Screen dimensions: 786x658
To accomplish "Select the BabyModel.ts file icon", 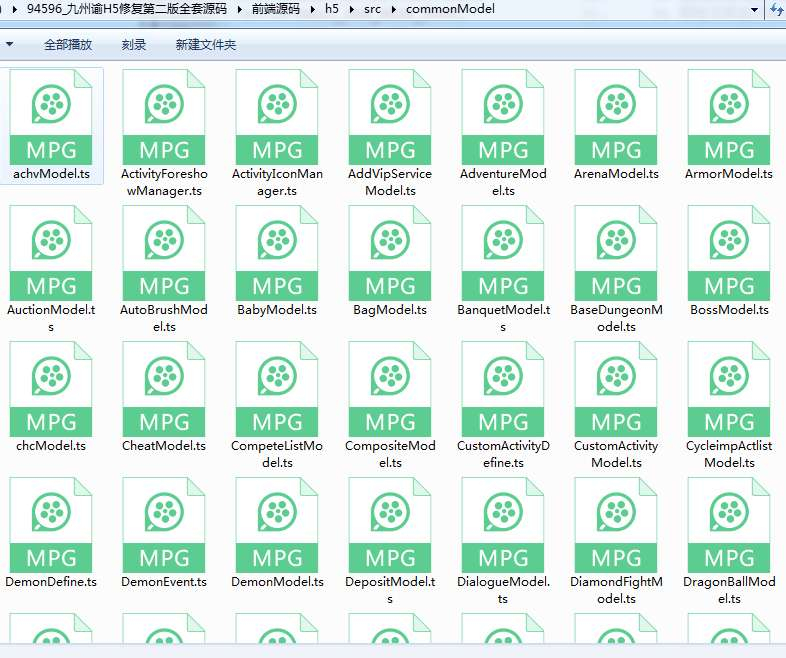I will 277,254.
